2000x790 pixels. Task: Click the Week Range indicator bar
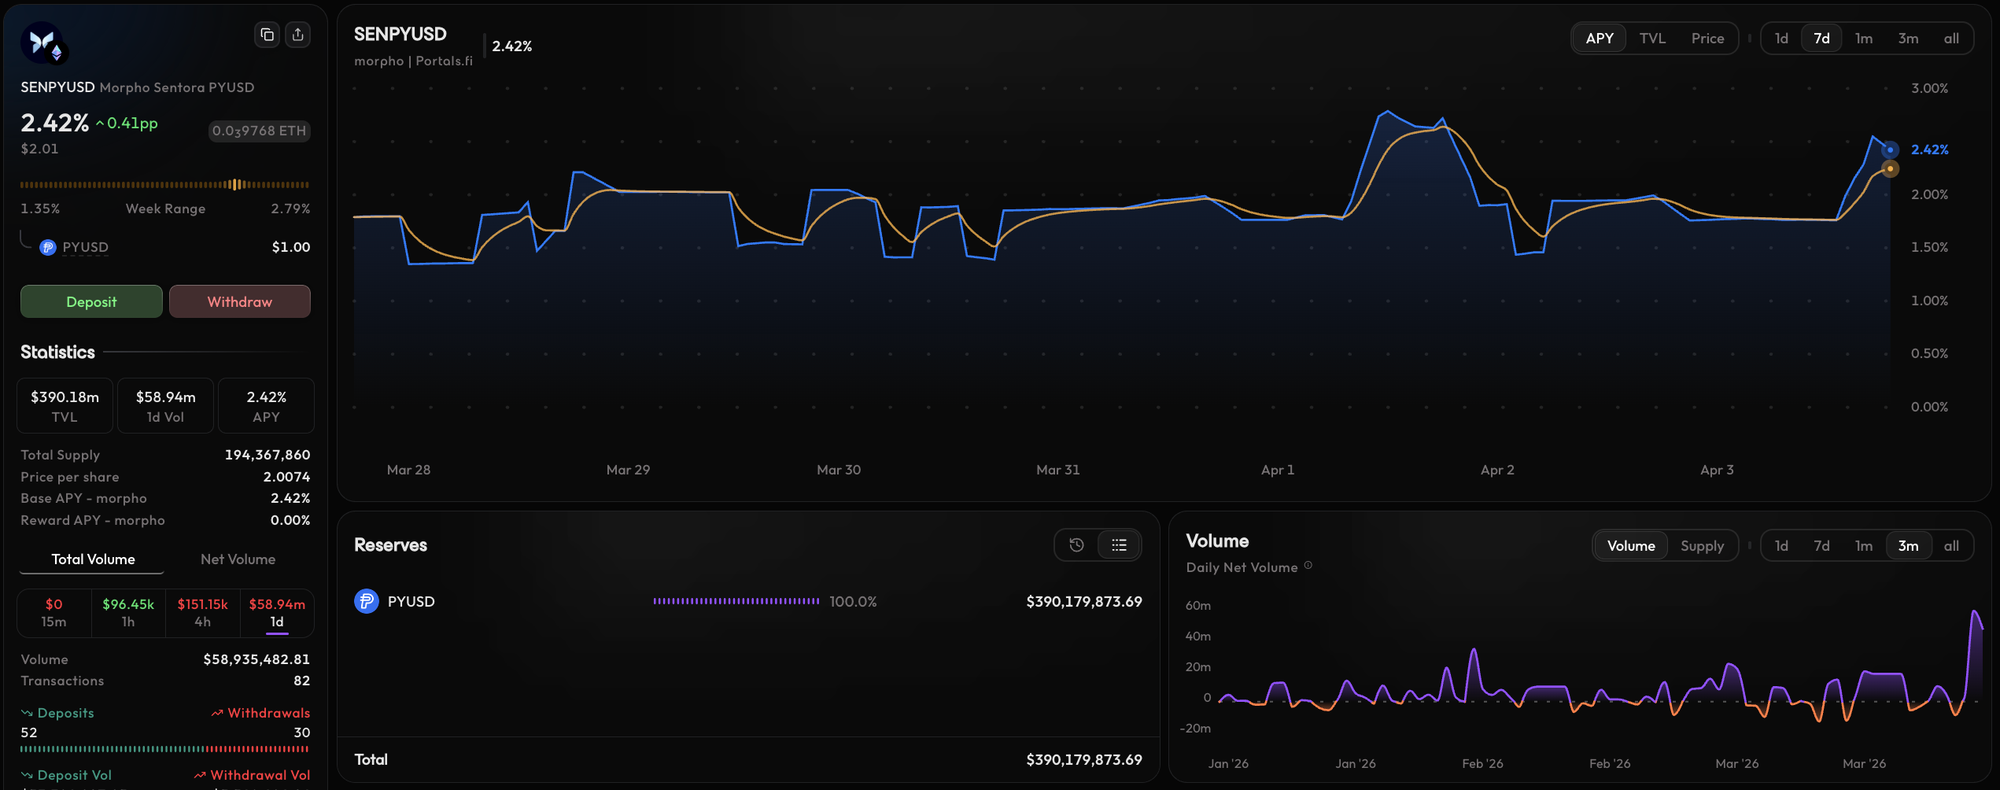click(x=165, y=185)
